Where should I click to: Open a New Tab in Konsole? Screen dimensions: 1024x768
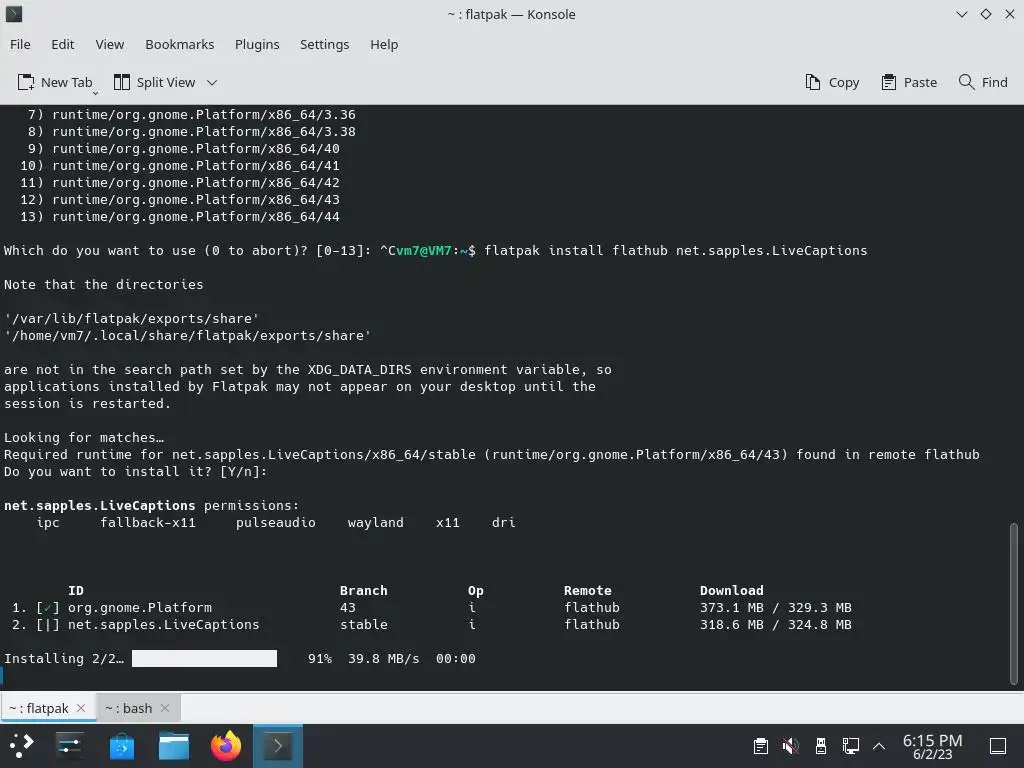[x=54, y=82]
